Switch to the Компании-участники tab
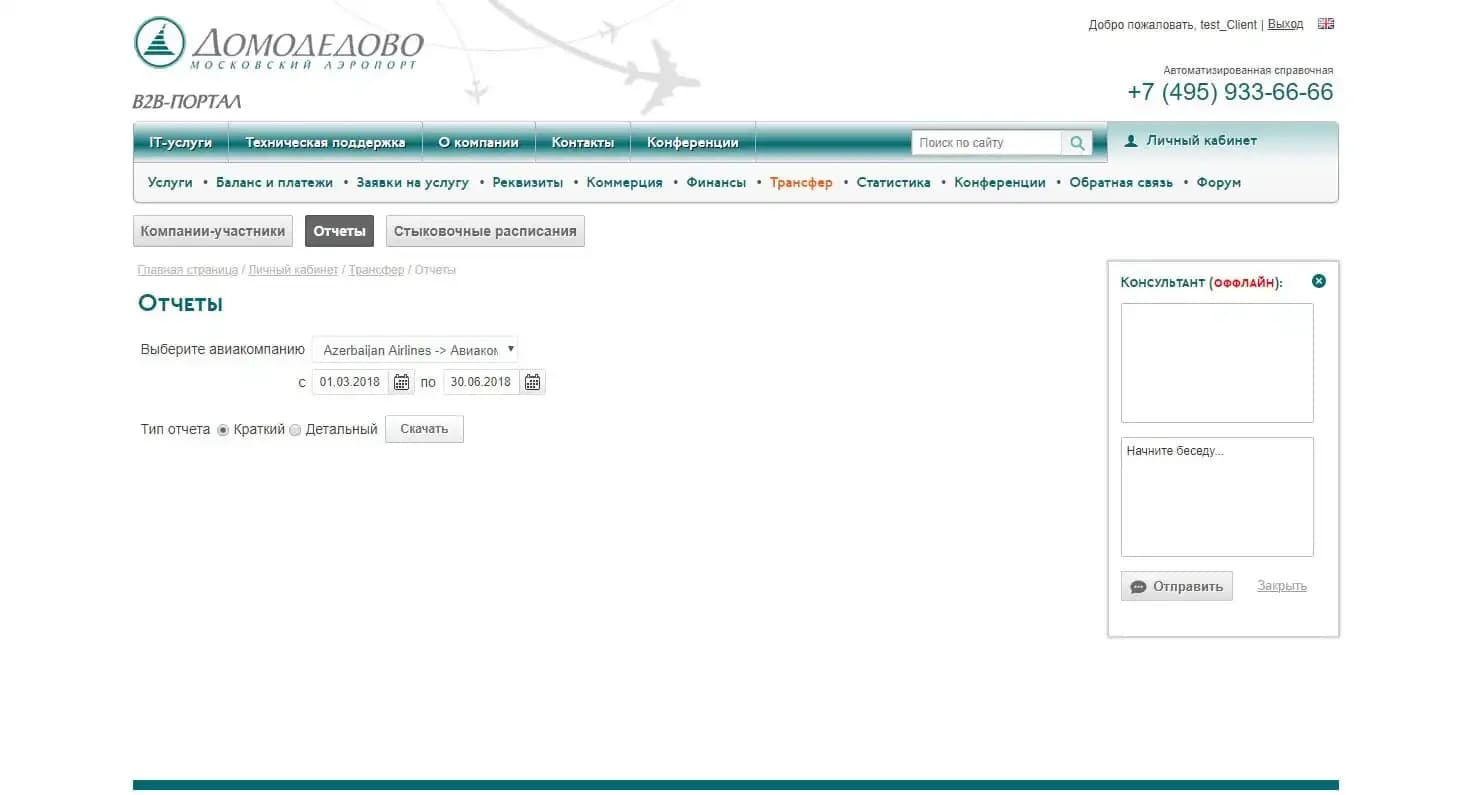This screenshot has width=1465, height=795. pos(213,231)
